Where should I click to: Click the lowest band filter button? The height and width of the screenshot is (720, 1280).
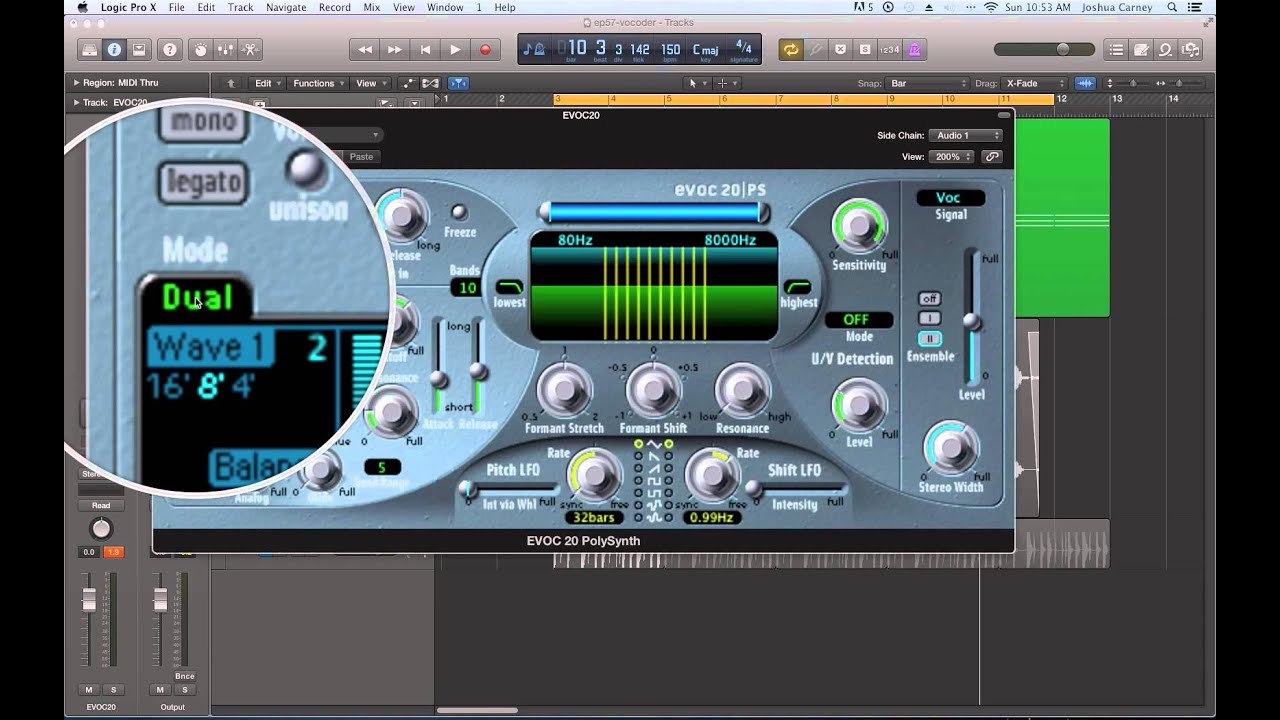[509, 287]
